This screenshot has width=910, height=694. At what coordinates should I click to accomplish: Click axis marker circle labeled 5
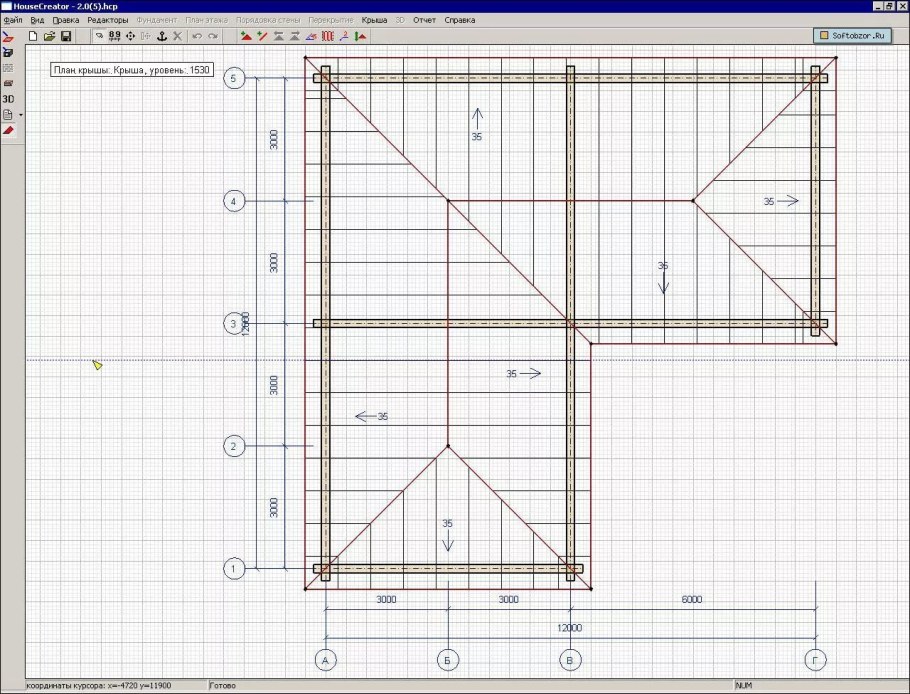(x=233, y=78)
